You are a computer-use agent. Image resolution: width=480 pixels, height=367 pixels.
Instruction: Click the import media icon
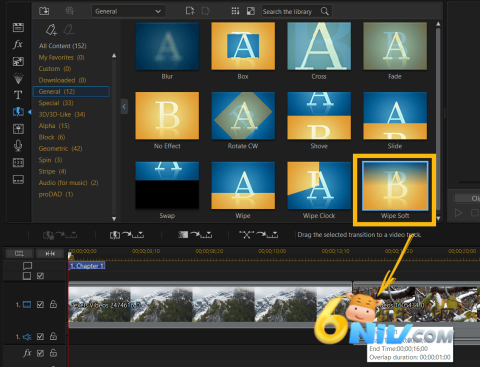[44, 11]
